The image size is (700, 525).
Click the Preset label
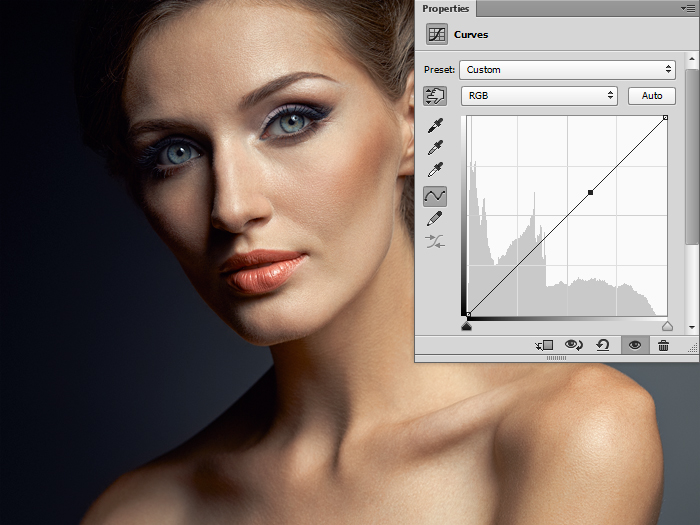tap(439, 70)
